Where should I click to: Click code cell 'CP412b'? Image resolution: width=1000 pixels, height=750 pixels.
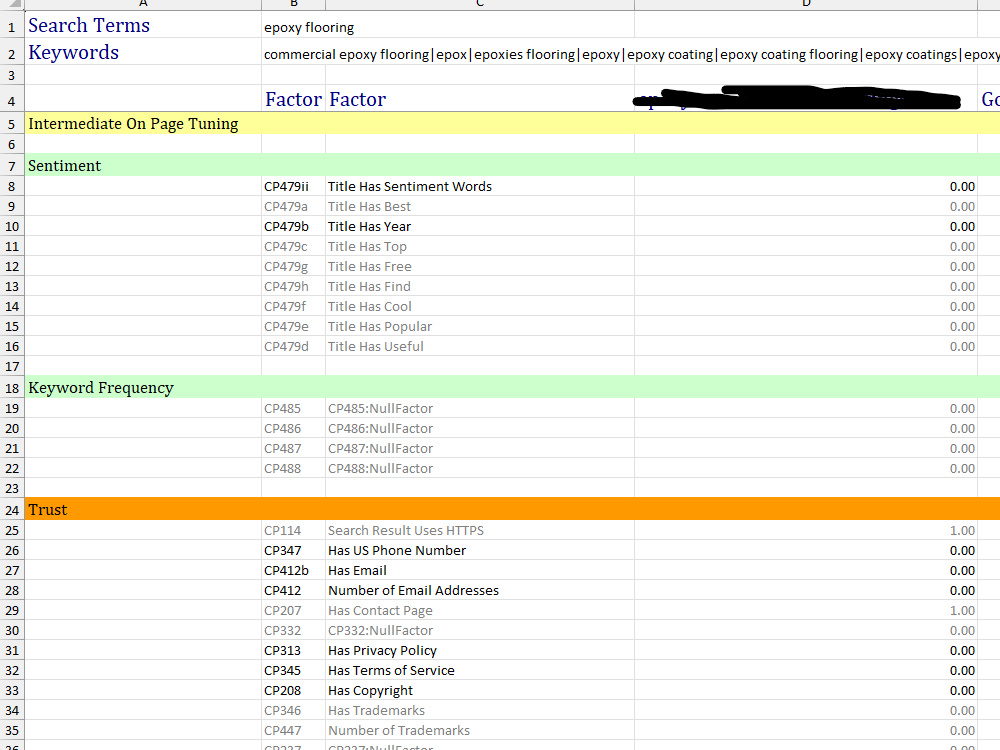pos(293,570)
